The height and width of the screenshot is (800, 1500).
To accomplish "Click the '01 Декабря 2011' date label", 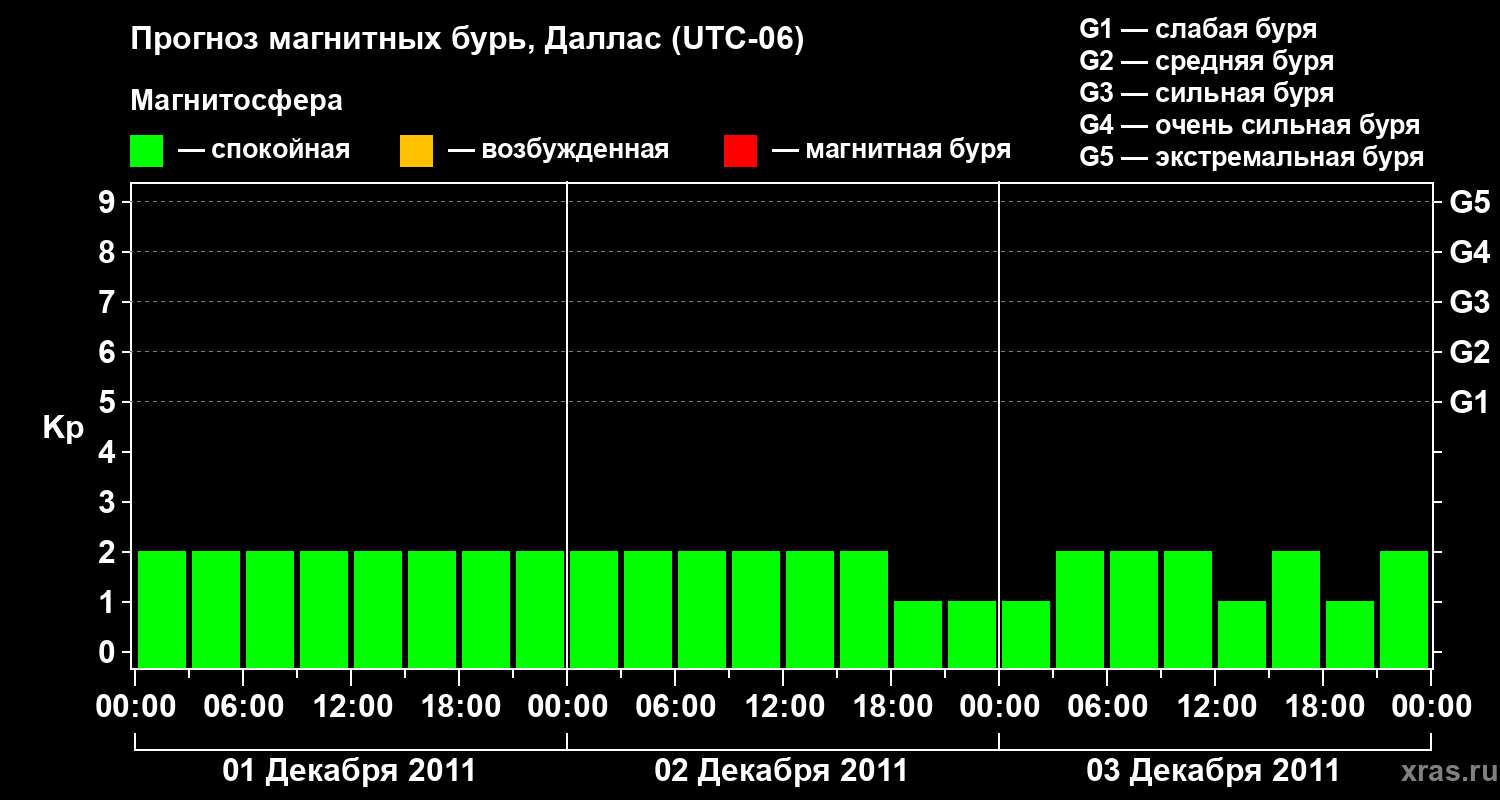I will pyautogui.click(x=349, y=771).
